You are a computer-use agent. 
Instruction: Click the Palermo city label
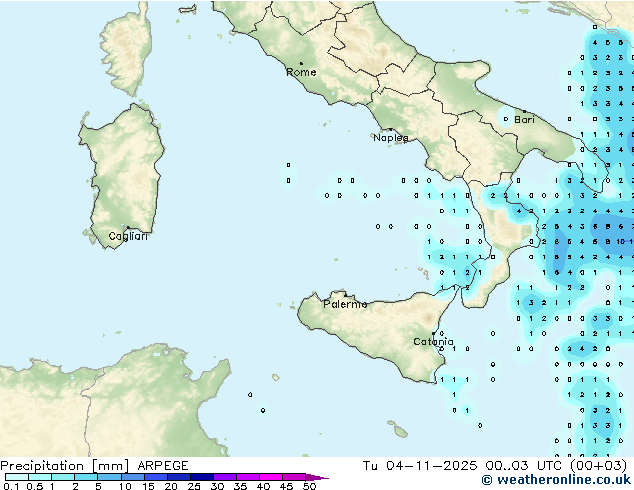click(345, 304)
